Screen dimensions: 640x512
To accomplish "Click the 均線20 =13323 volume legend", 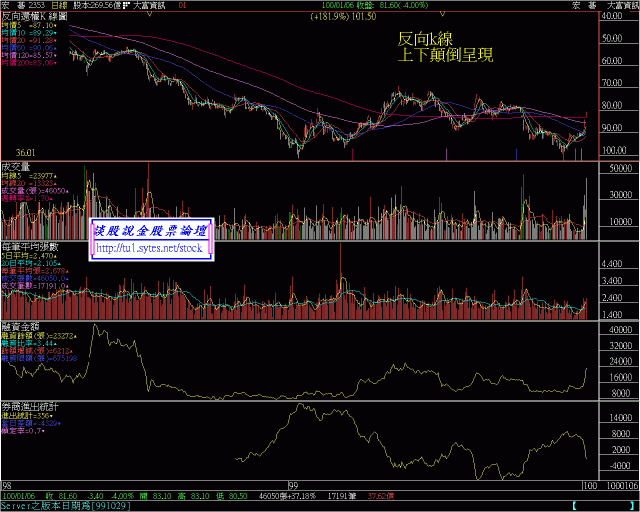I will [29, 183].
